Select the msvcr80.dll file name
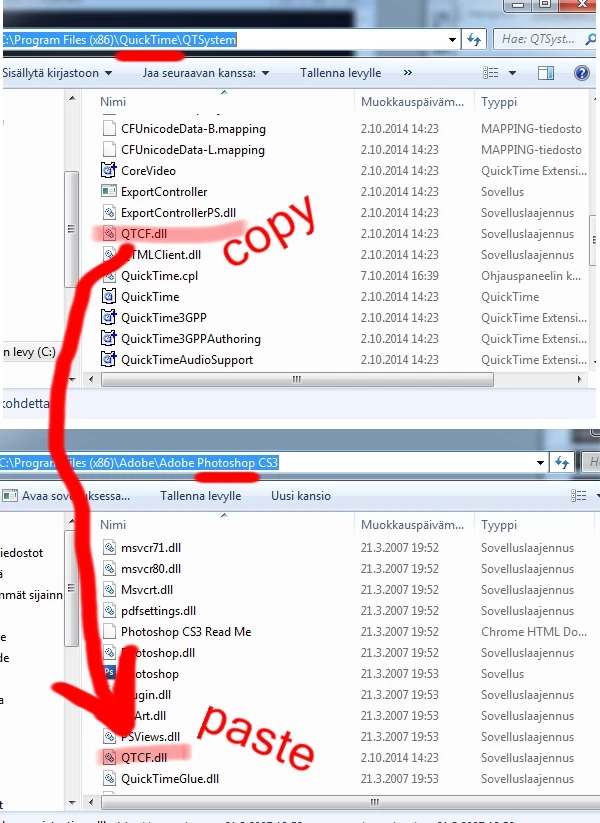 tap(151, 569)
